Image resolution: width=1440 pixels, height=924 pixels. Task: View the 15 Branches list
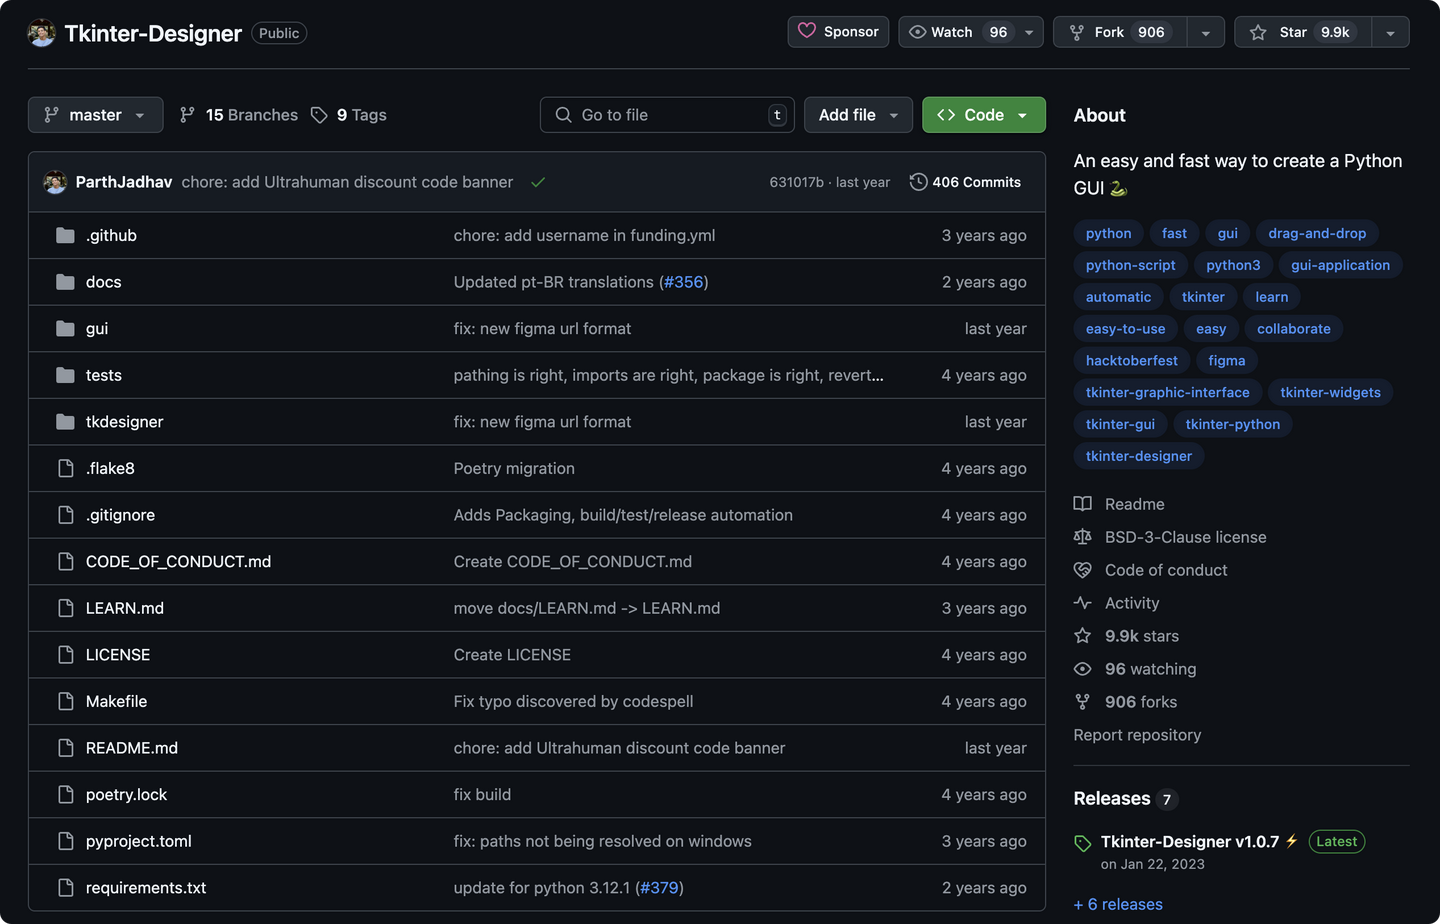pyautogui.click(x=239, y=115)
